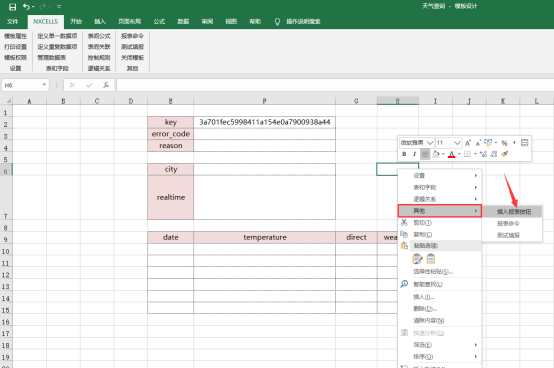Expand the 设置 submenu in the context menu
554x368 pixels.
[440, 176]
